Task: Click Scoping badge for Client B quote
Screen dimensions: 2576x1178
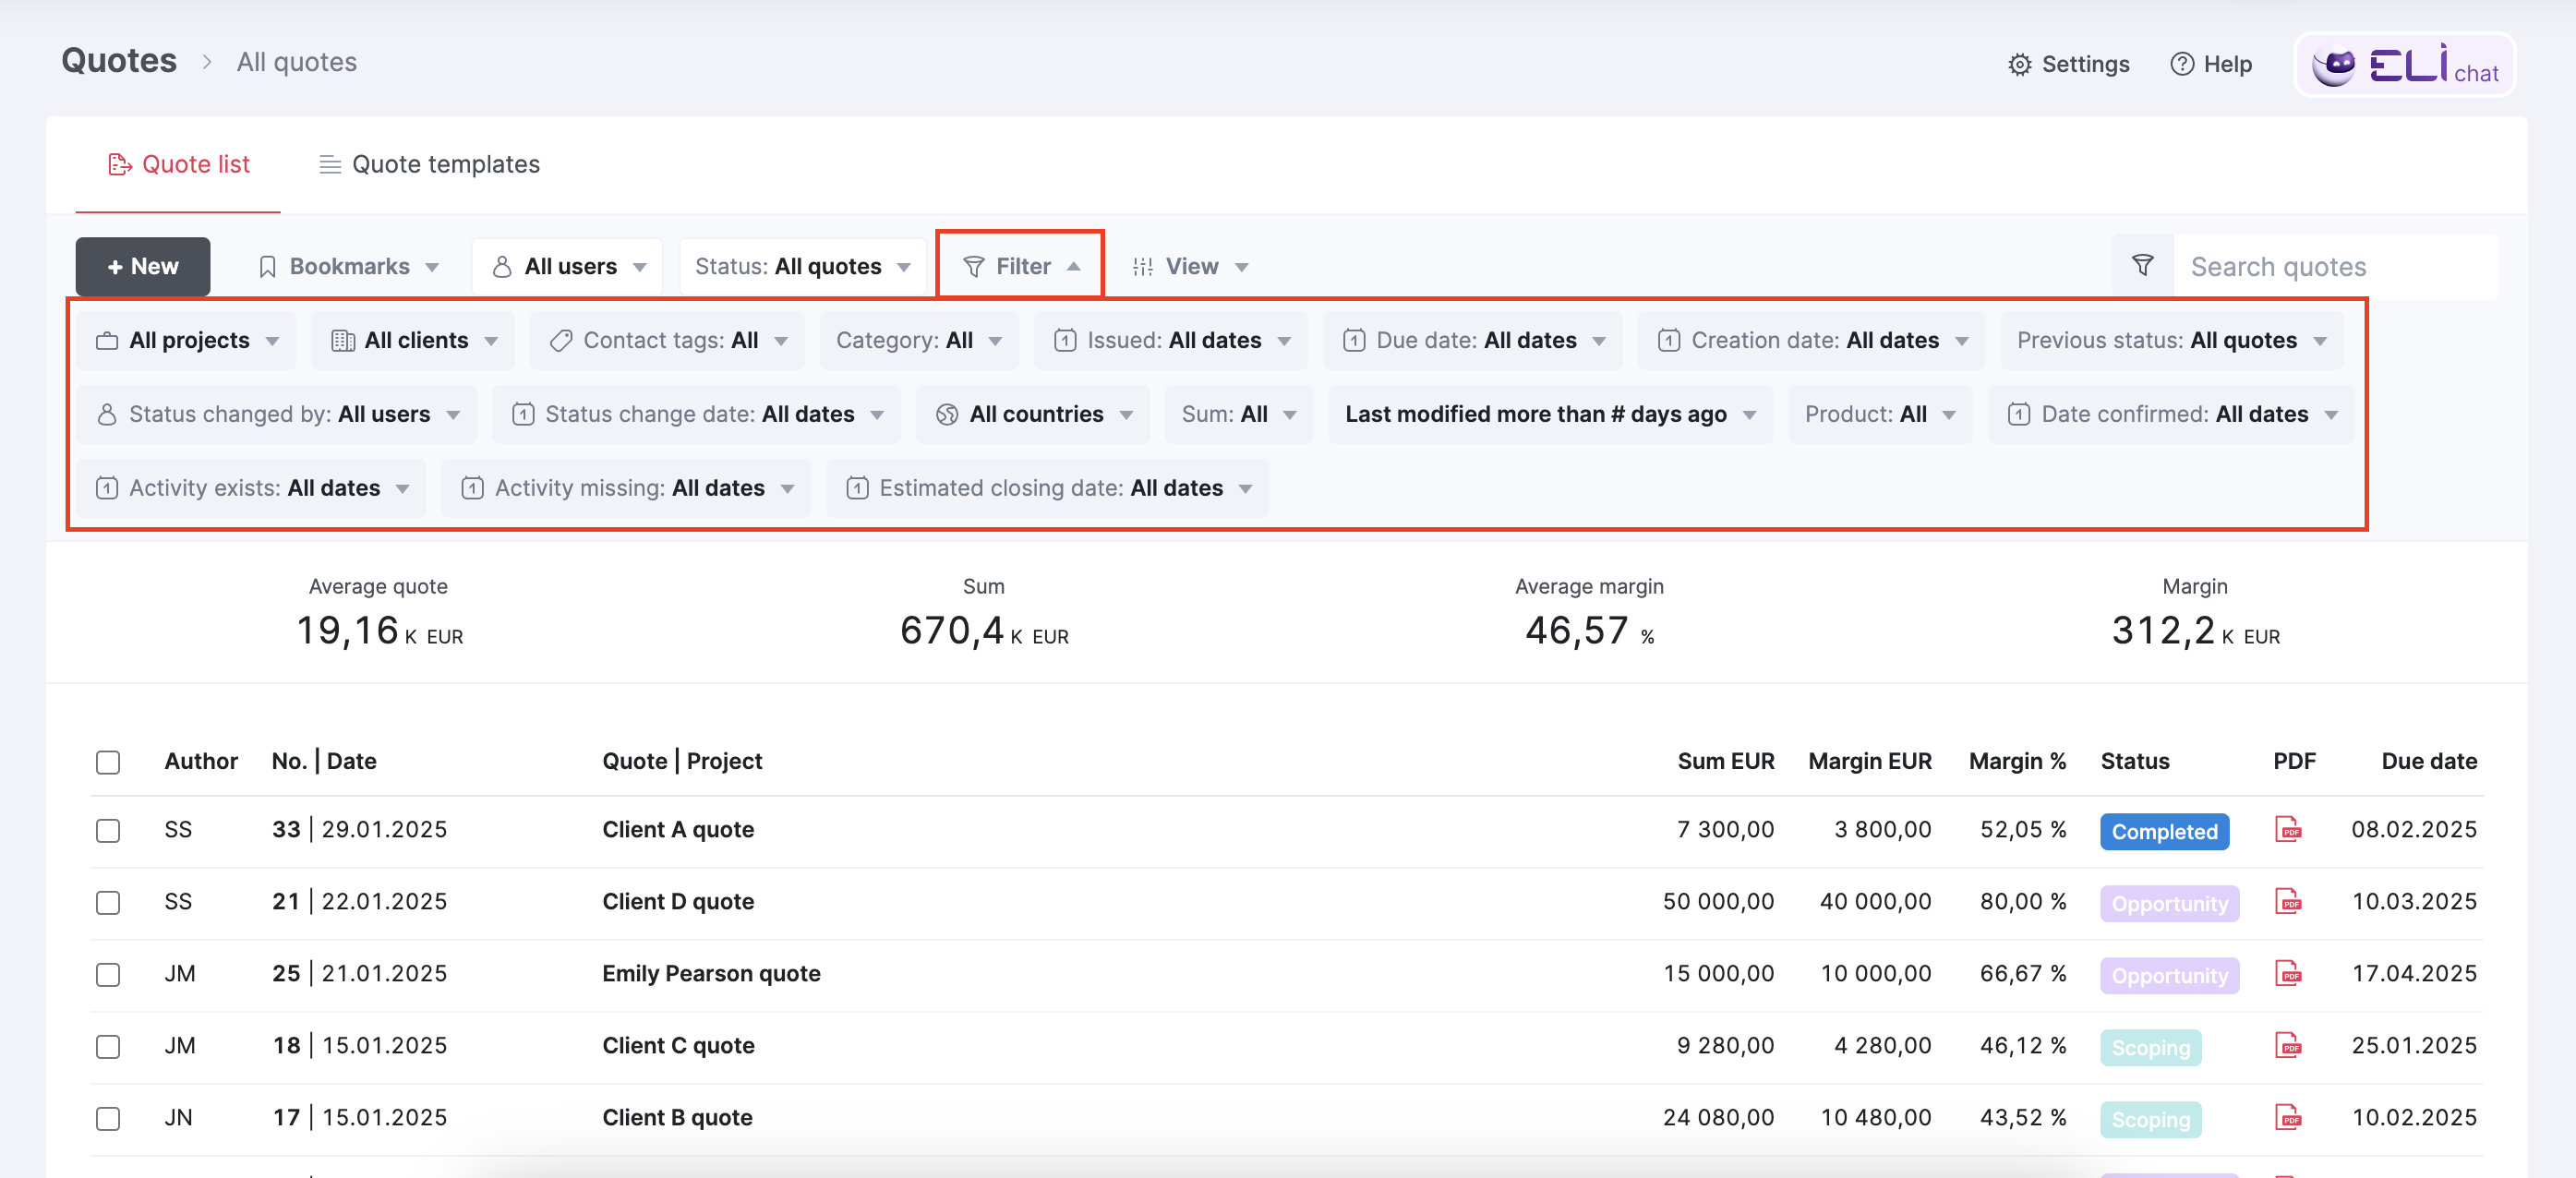Action: click(2150, 1120)
